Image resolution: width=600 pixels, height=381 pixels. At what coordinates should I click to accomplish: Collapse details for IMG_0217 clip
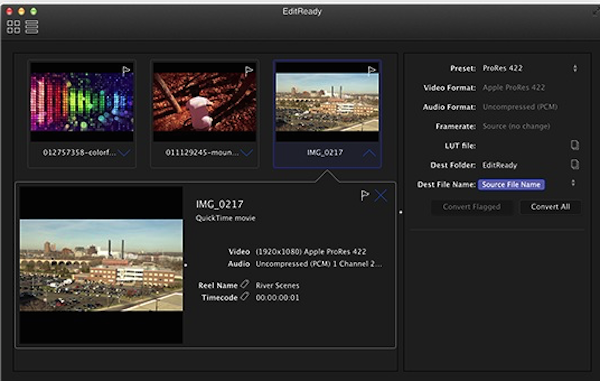click(369, 153)
